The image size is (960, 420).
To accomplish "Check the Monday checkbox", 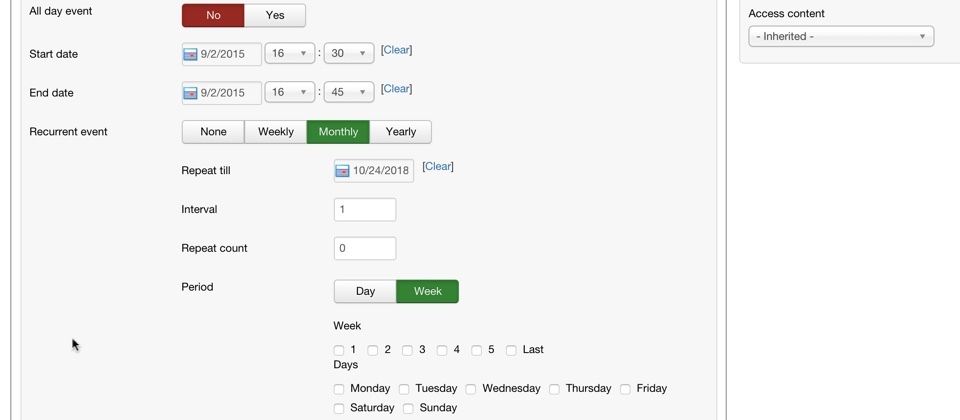I will tap(339, 389).
